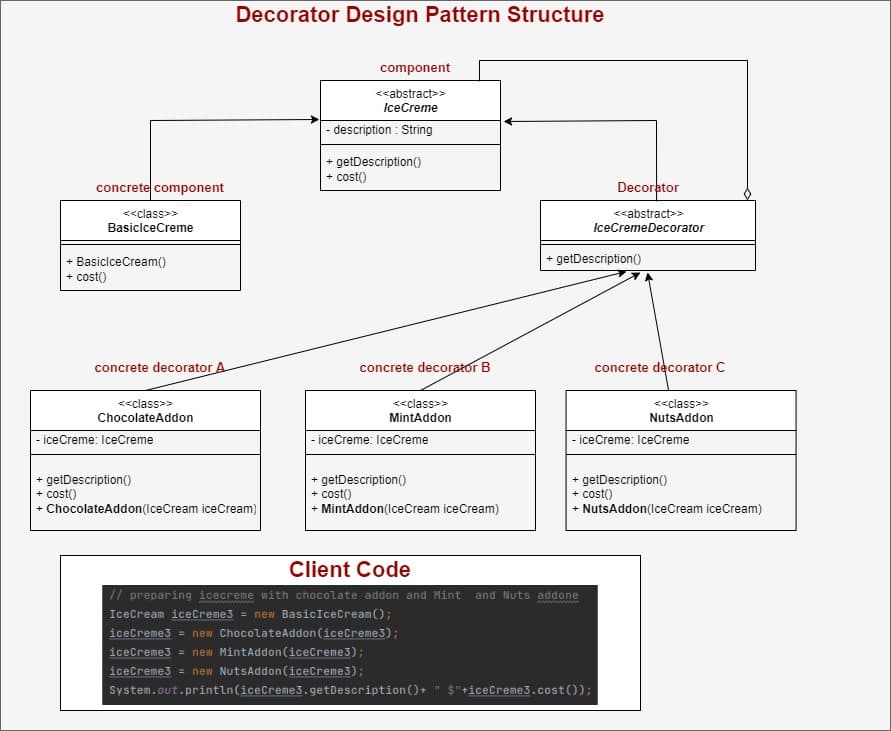Select the NutsAddon class name
The image size is (891, 731).
click(680, 418)
